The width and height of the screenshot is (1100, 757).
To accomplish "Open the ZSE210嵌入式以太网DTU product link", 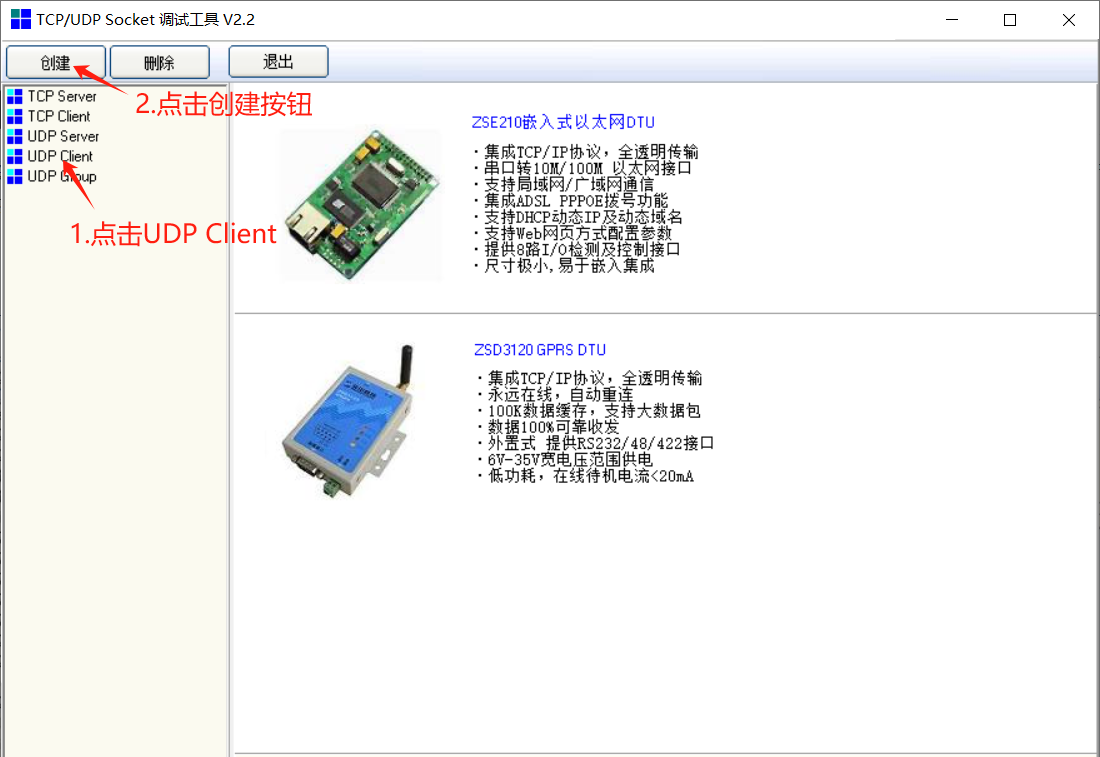I will coord(564,122).
